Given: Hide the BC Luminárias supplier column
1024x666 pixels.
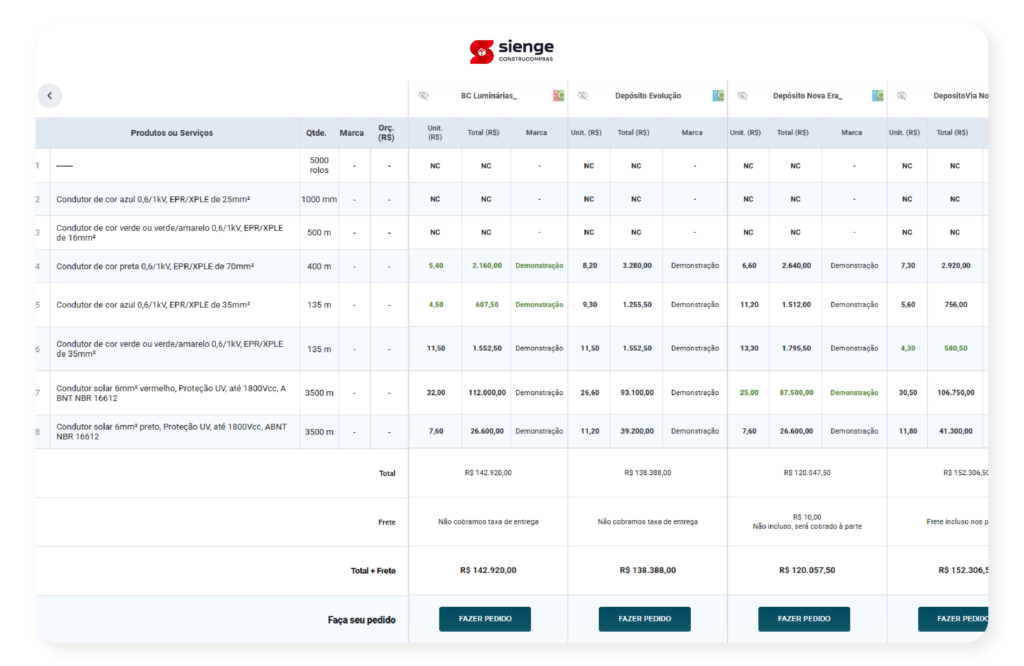Looking at the screenshot, I should 423,96.
